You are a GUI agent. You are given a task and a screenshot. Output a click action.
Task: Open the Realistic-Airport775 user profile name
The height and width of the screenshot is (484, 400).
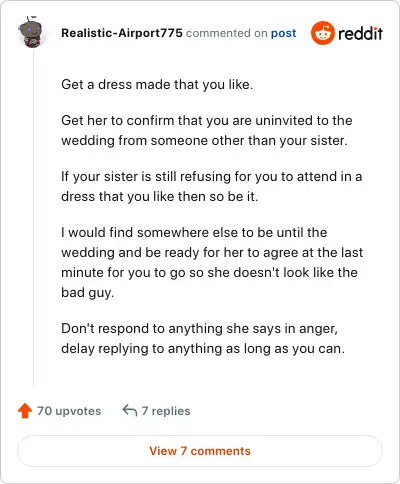click(122, 33)
